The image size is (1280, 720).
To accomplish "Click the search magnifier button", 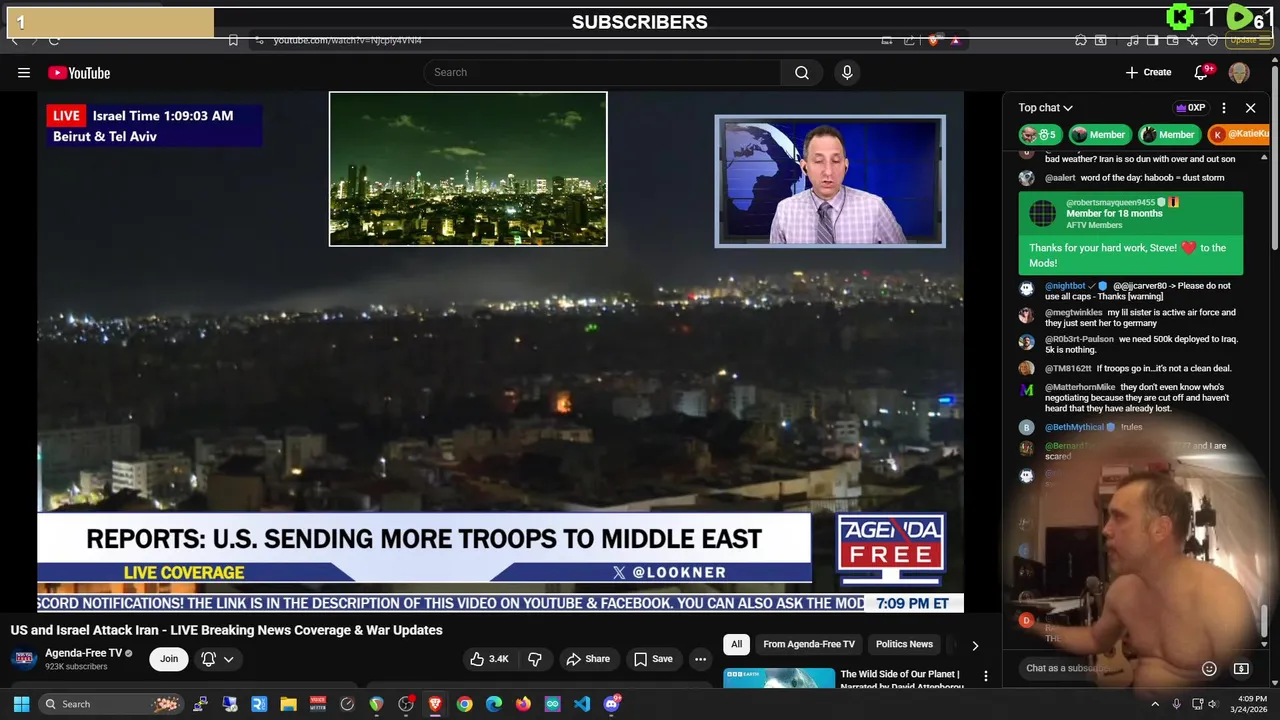I will tap(802, 72).
